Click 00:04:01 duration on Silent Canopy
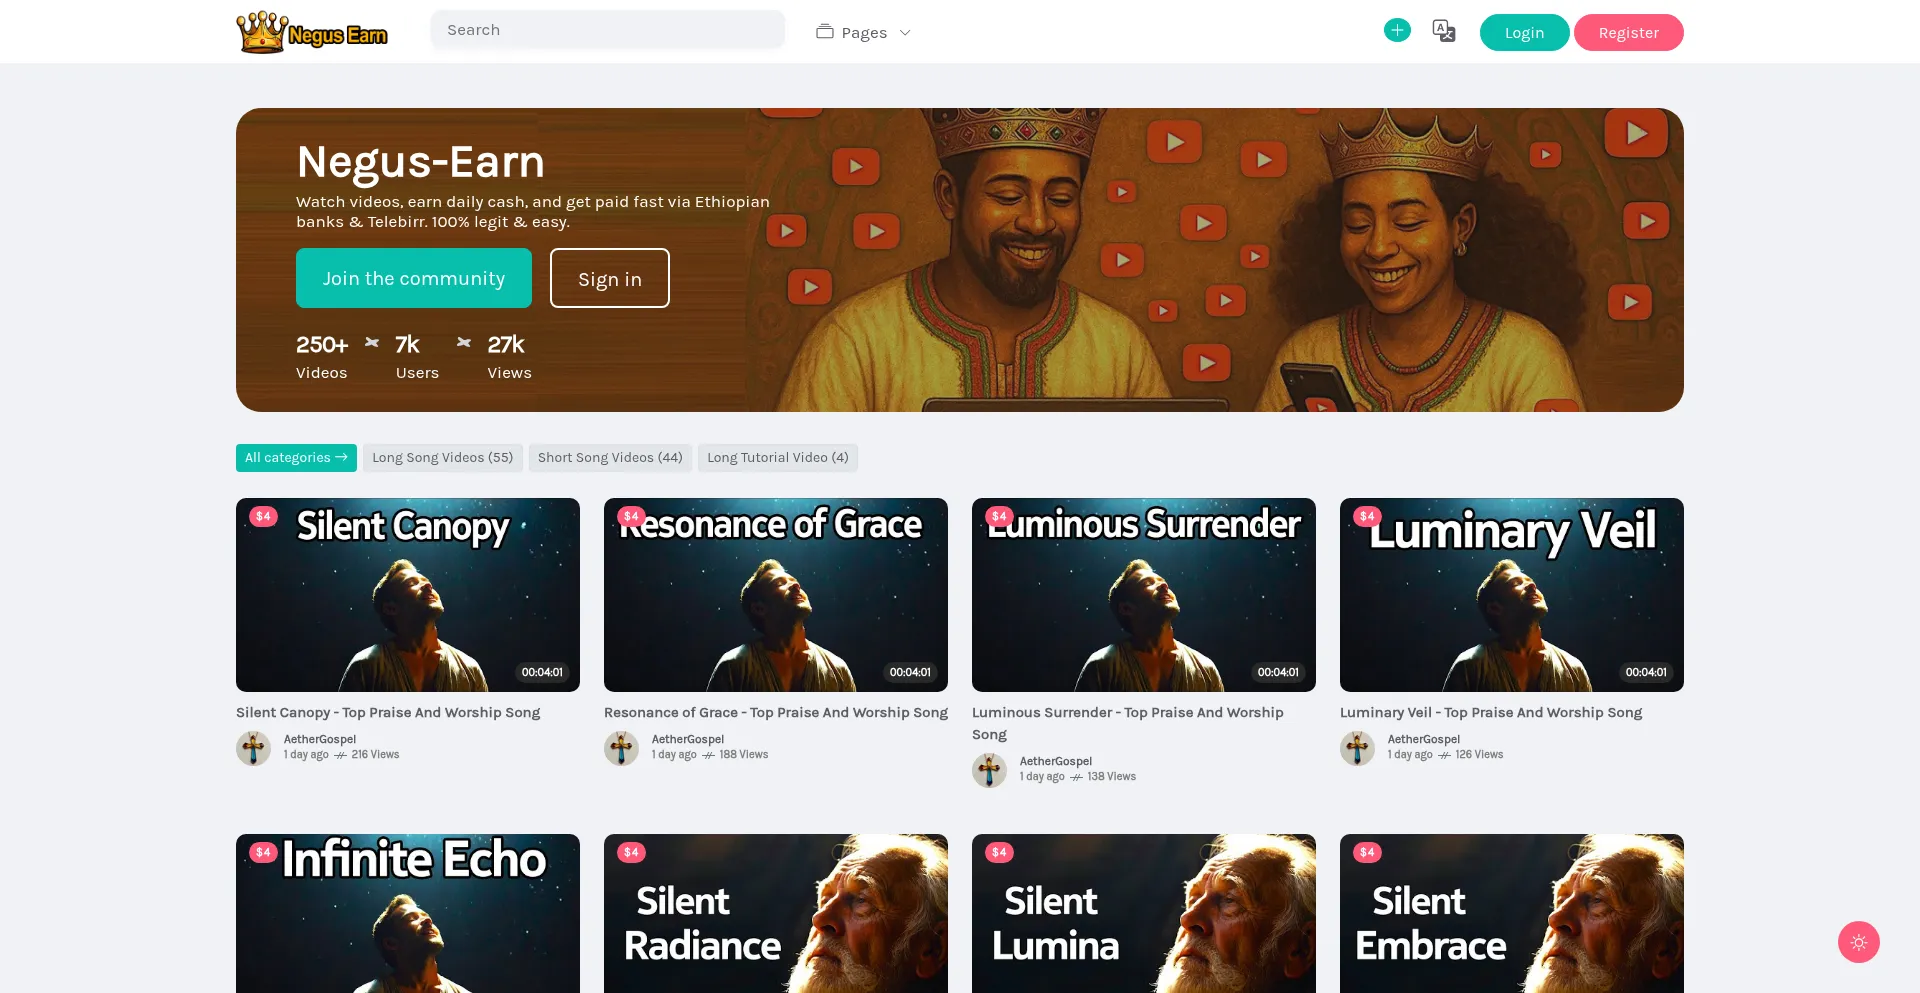 click(542, 672)
